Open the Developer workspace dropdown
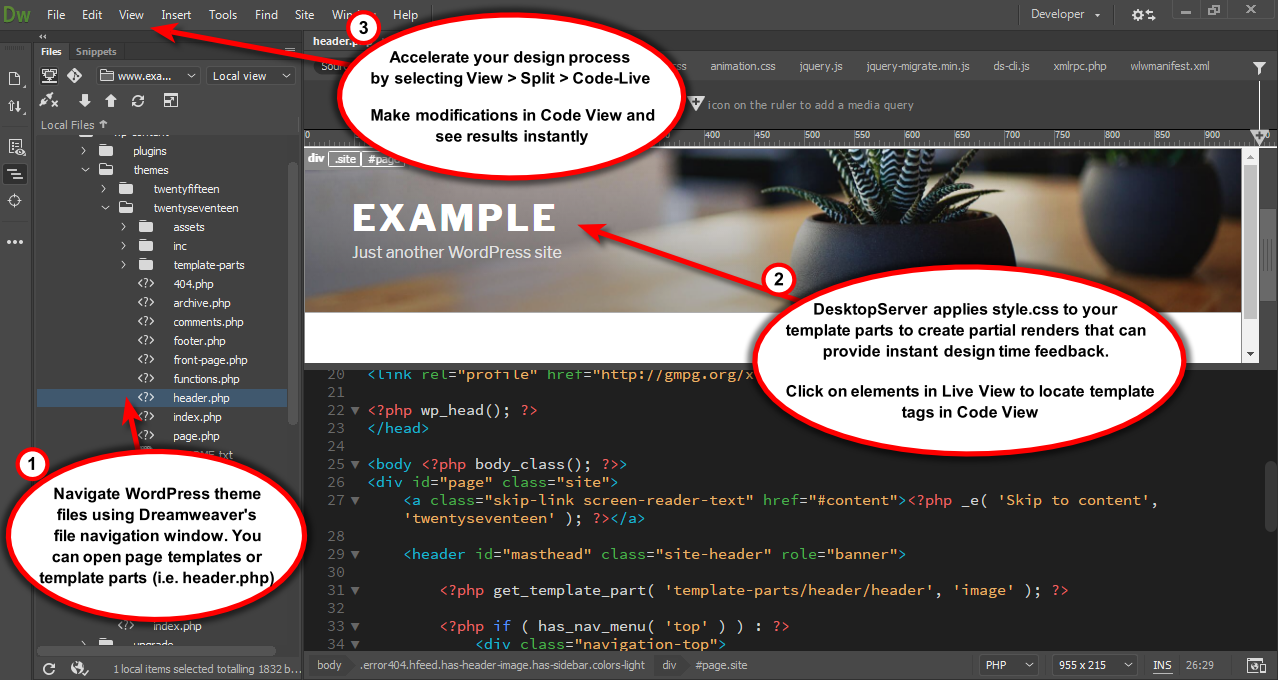 1065,14
